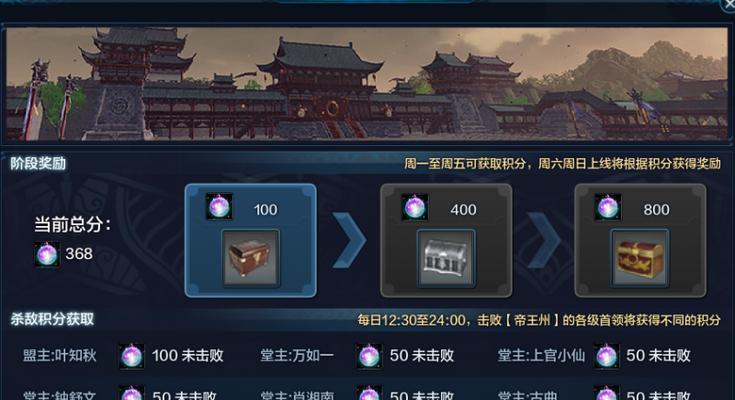This screenshot has height=400, width=735.
Task: Click the arrow between 400 and 800 tiers
Action: [544, 240]
